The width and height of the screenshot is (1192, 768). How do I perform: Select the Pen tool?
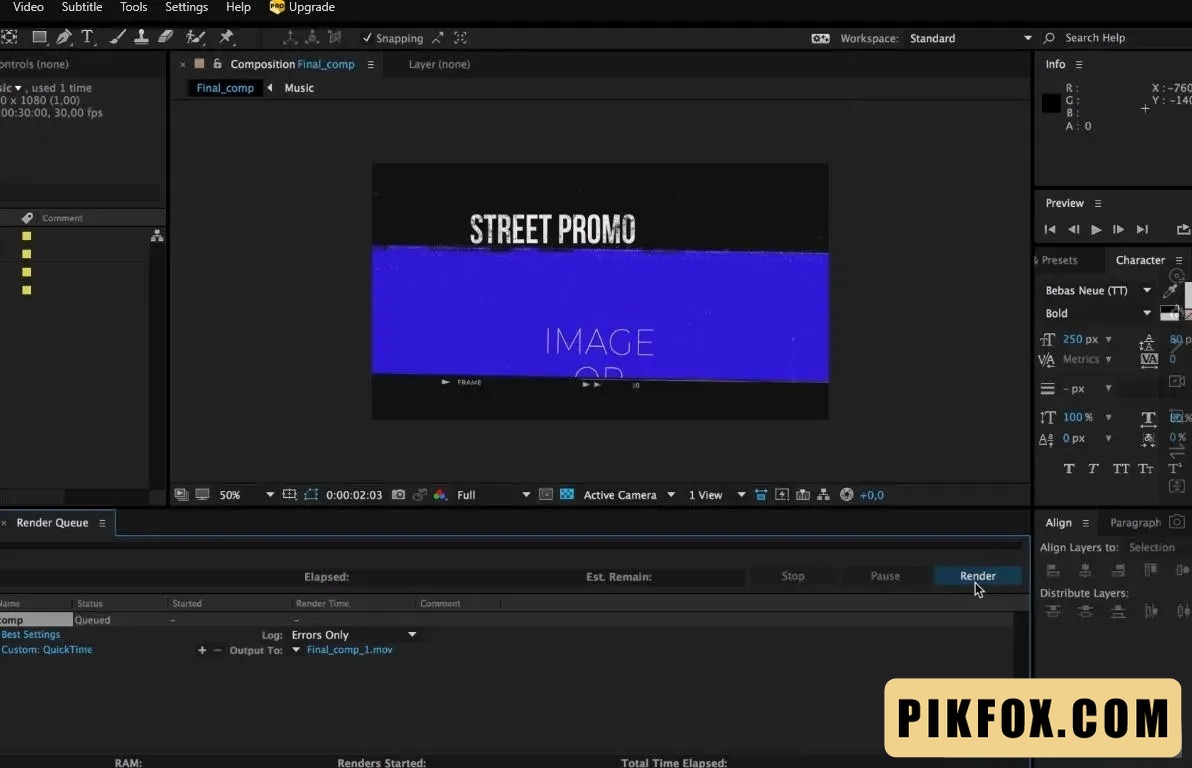64,37
